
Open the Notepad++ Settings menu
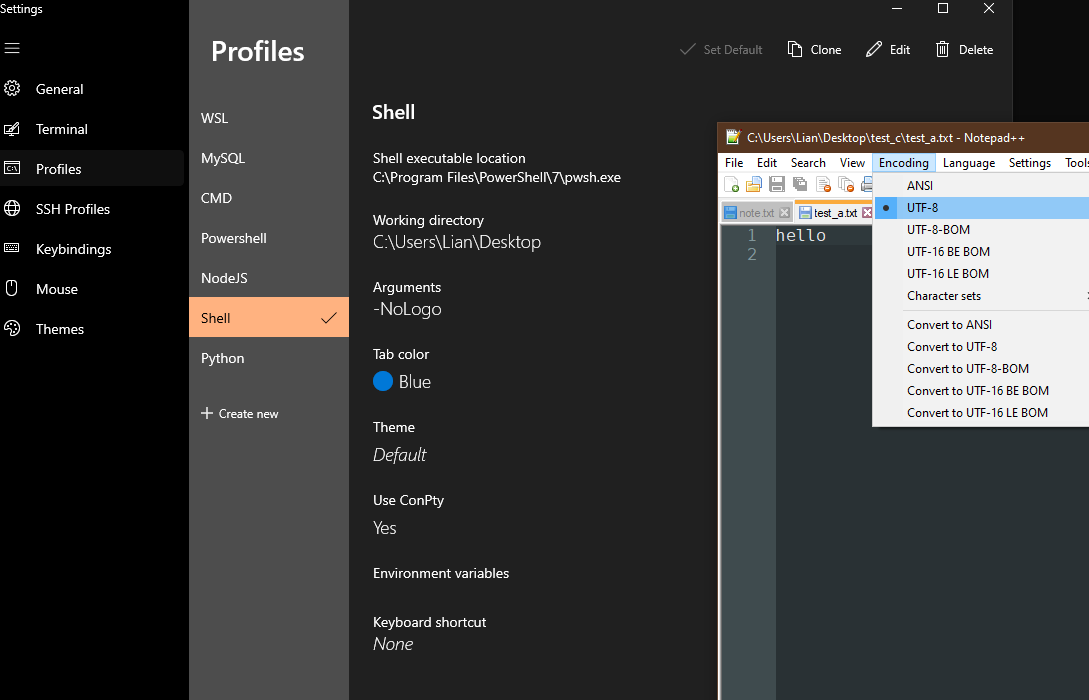pyautogui.click(x=1029, y=163)
